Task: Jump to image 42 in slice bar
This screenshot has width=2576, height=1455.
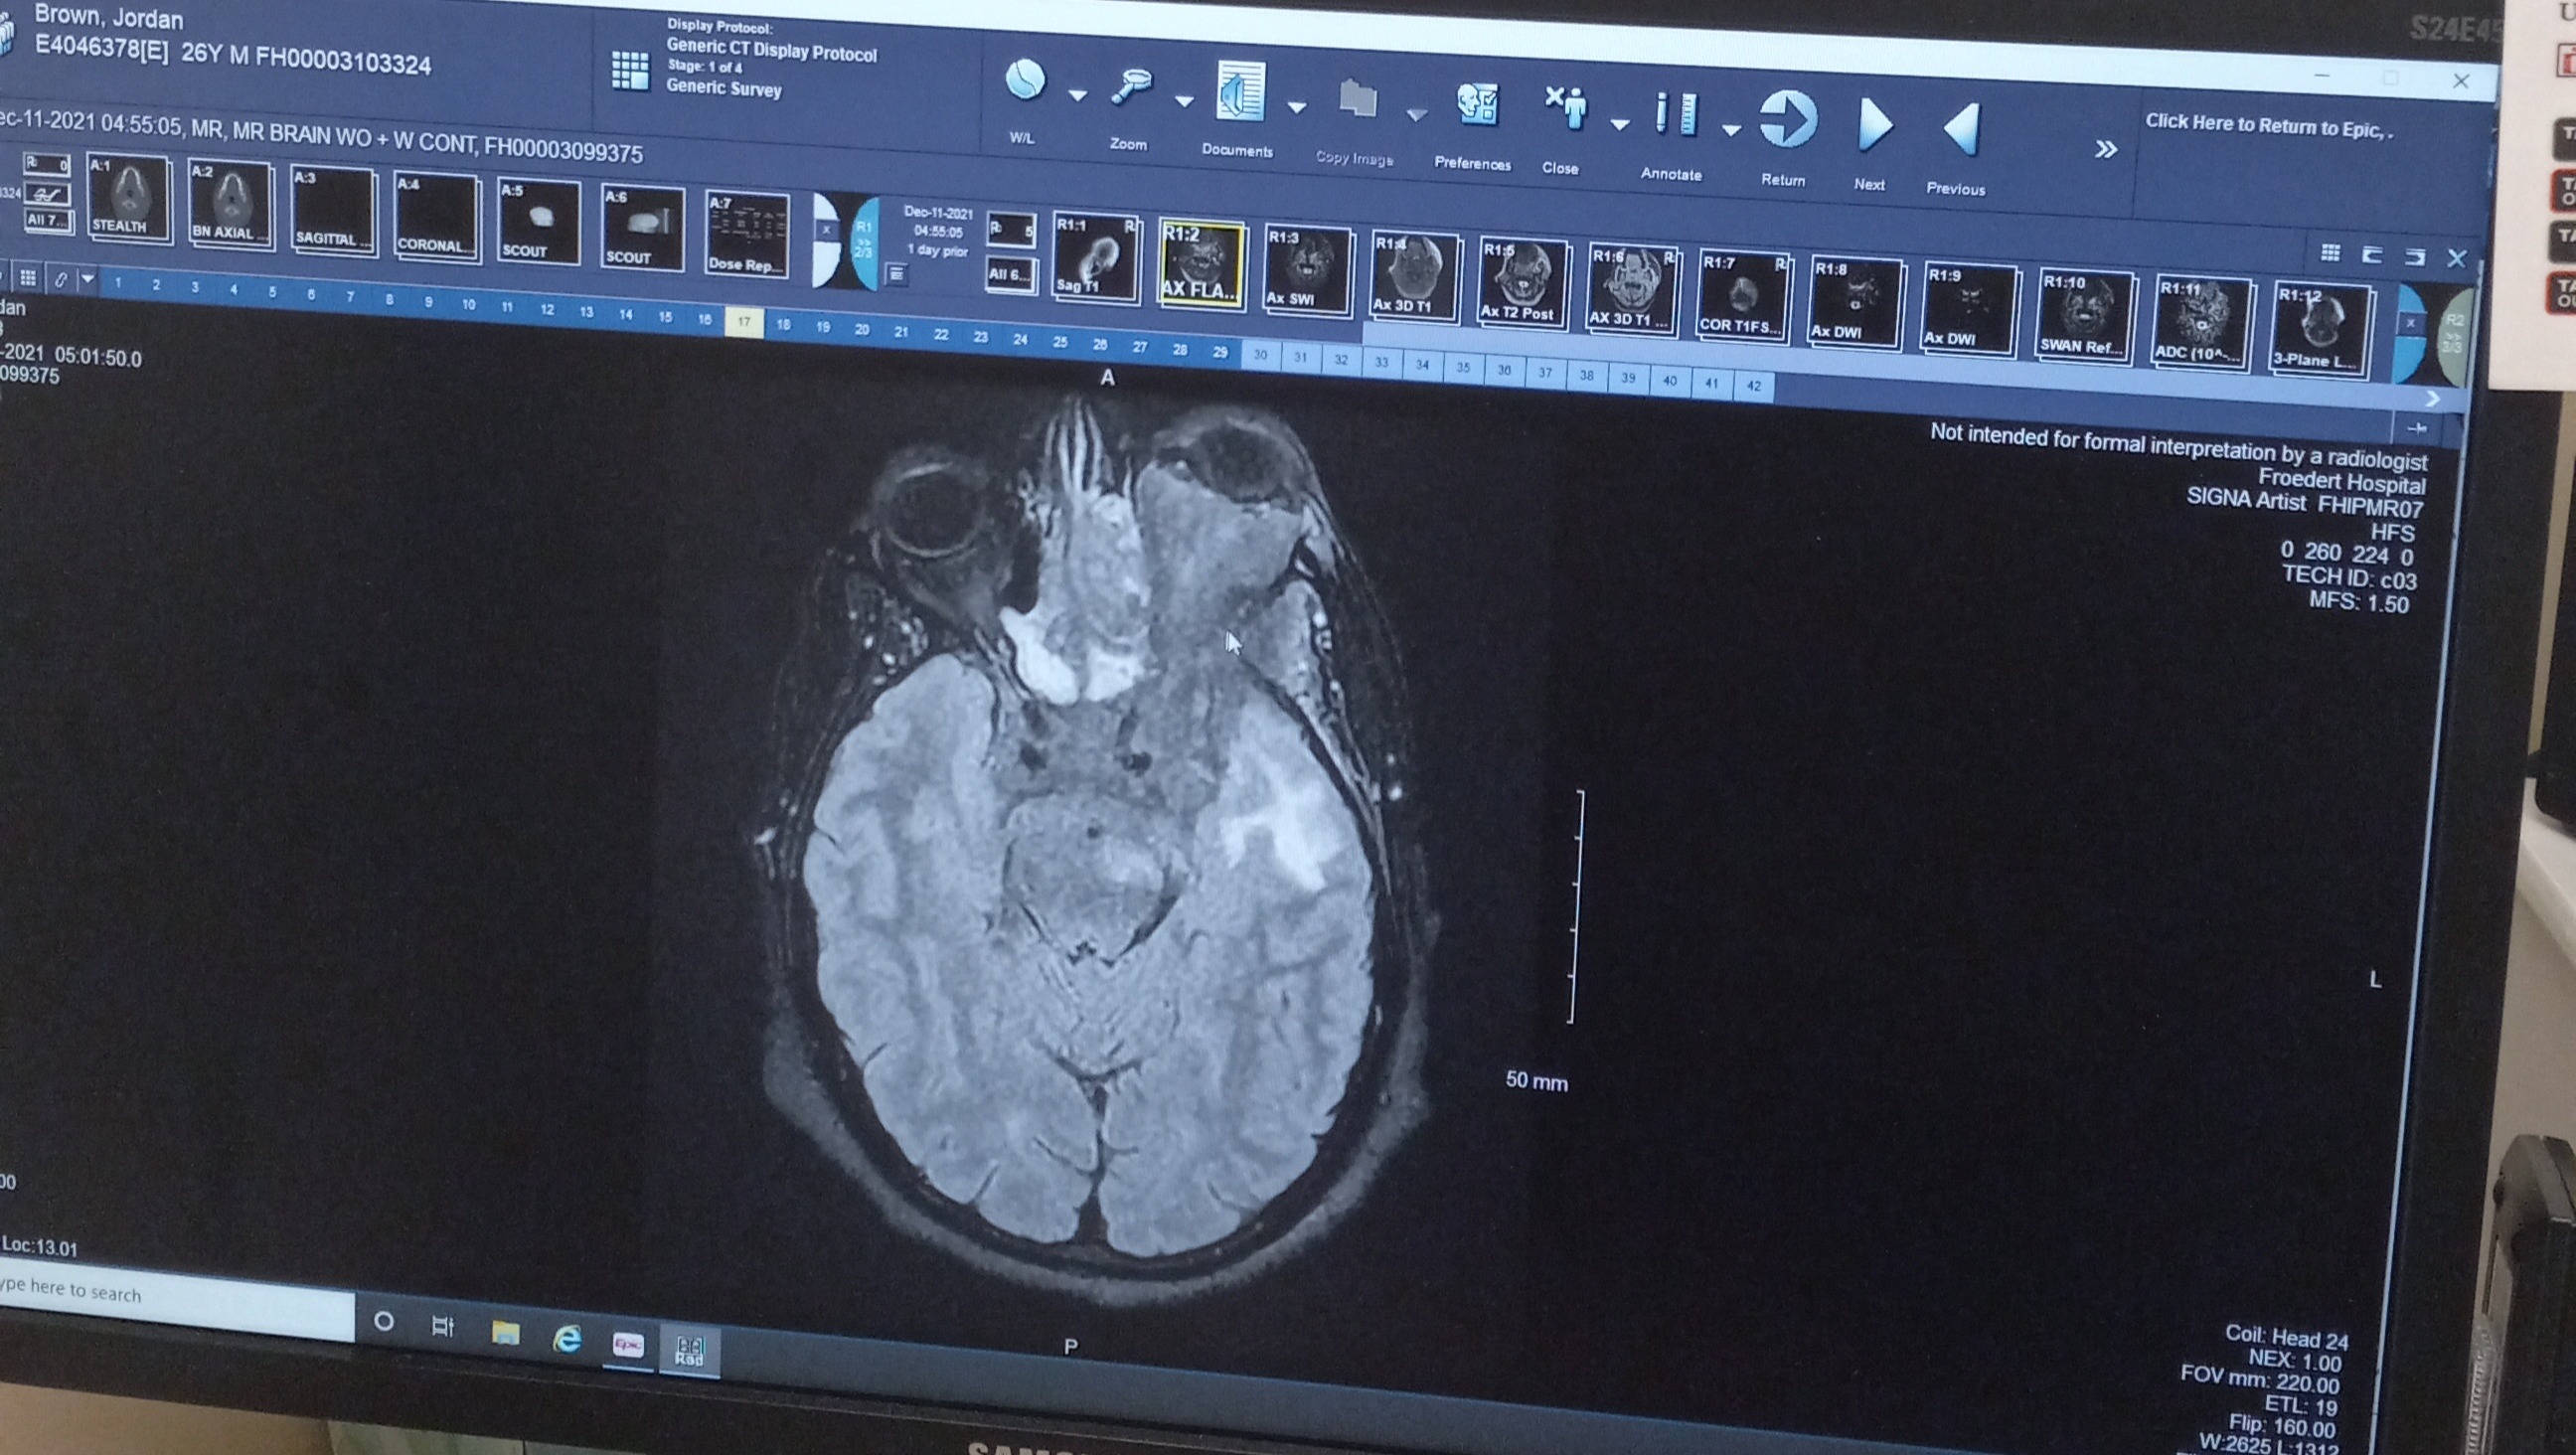Action: click(1753, 385)
